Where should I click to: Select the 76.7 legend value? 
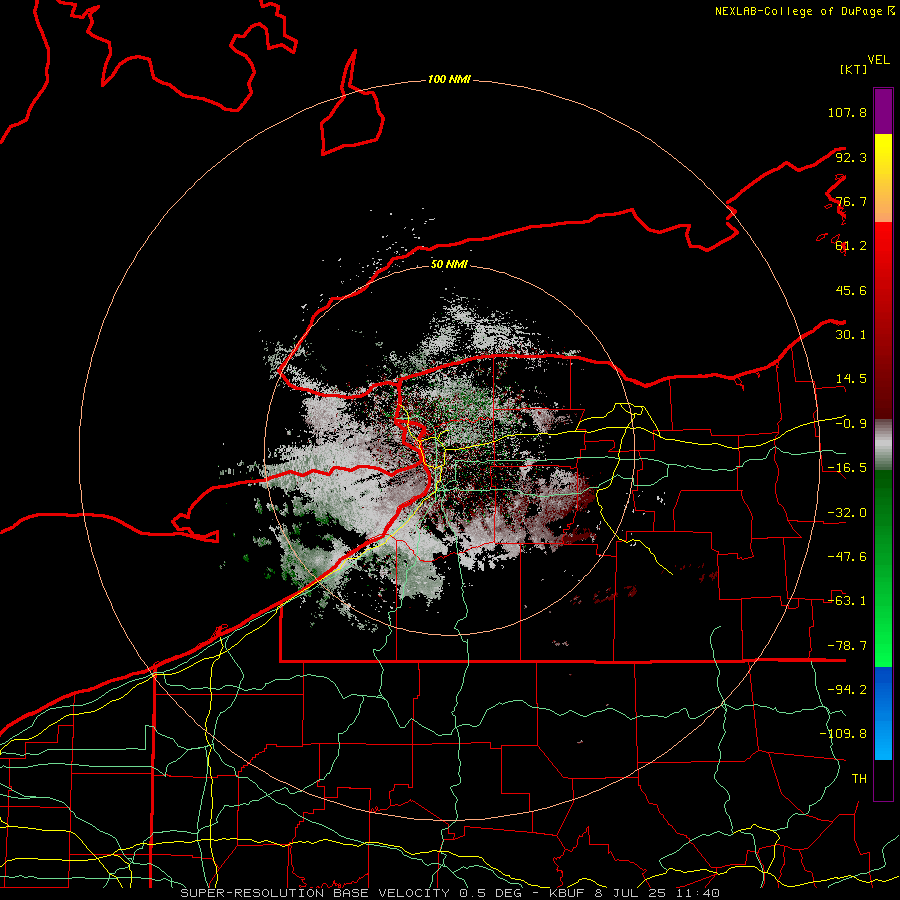point(851,201)
